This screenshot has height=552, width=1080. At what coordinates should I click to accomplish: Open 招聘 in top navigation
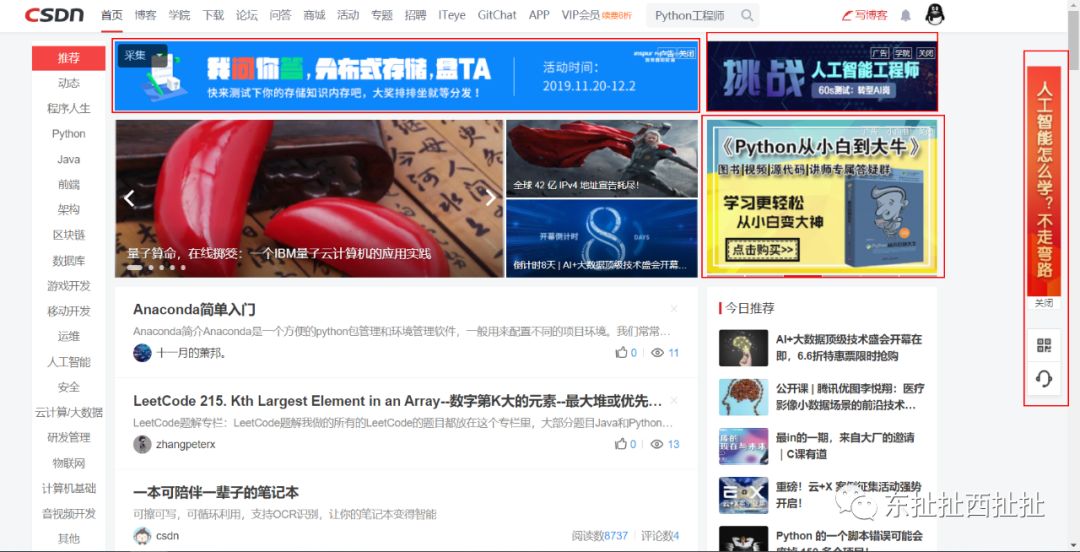(x=415, y=15)
